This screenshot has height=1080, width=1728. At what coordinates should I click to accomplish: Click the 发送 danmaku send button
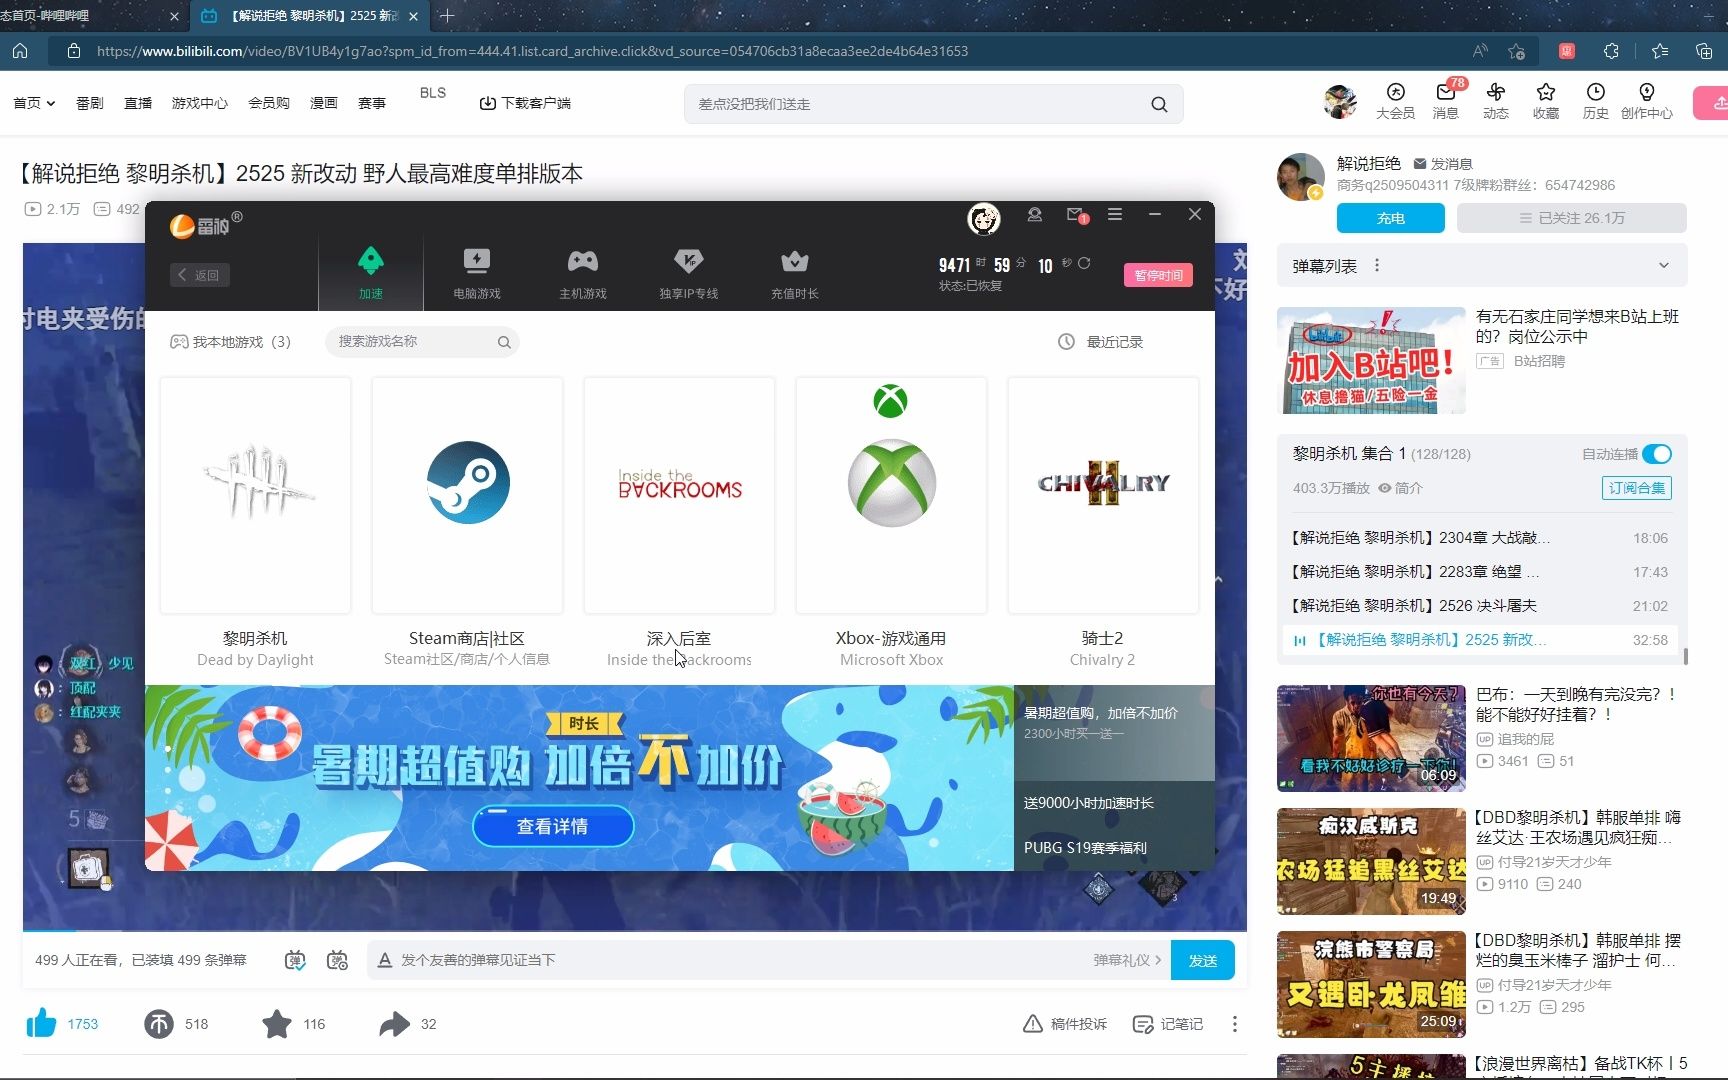point(1203,960)
